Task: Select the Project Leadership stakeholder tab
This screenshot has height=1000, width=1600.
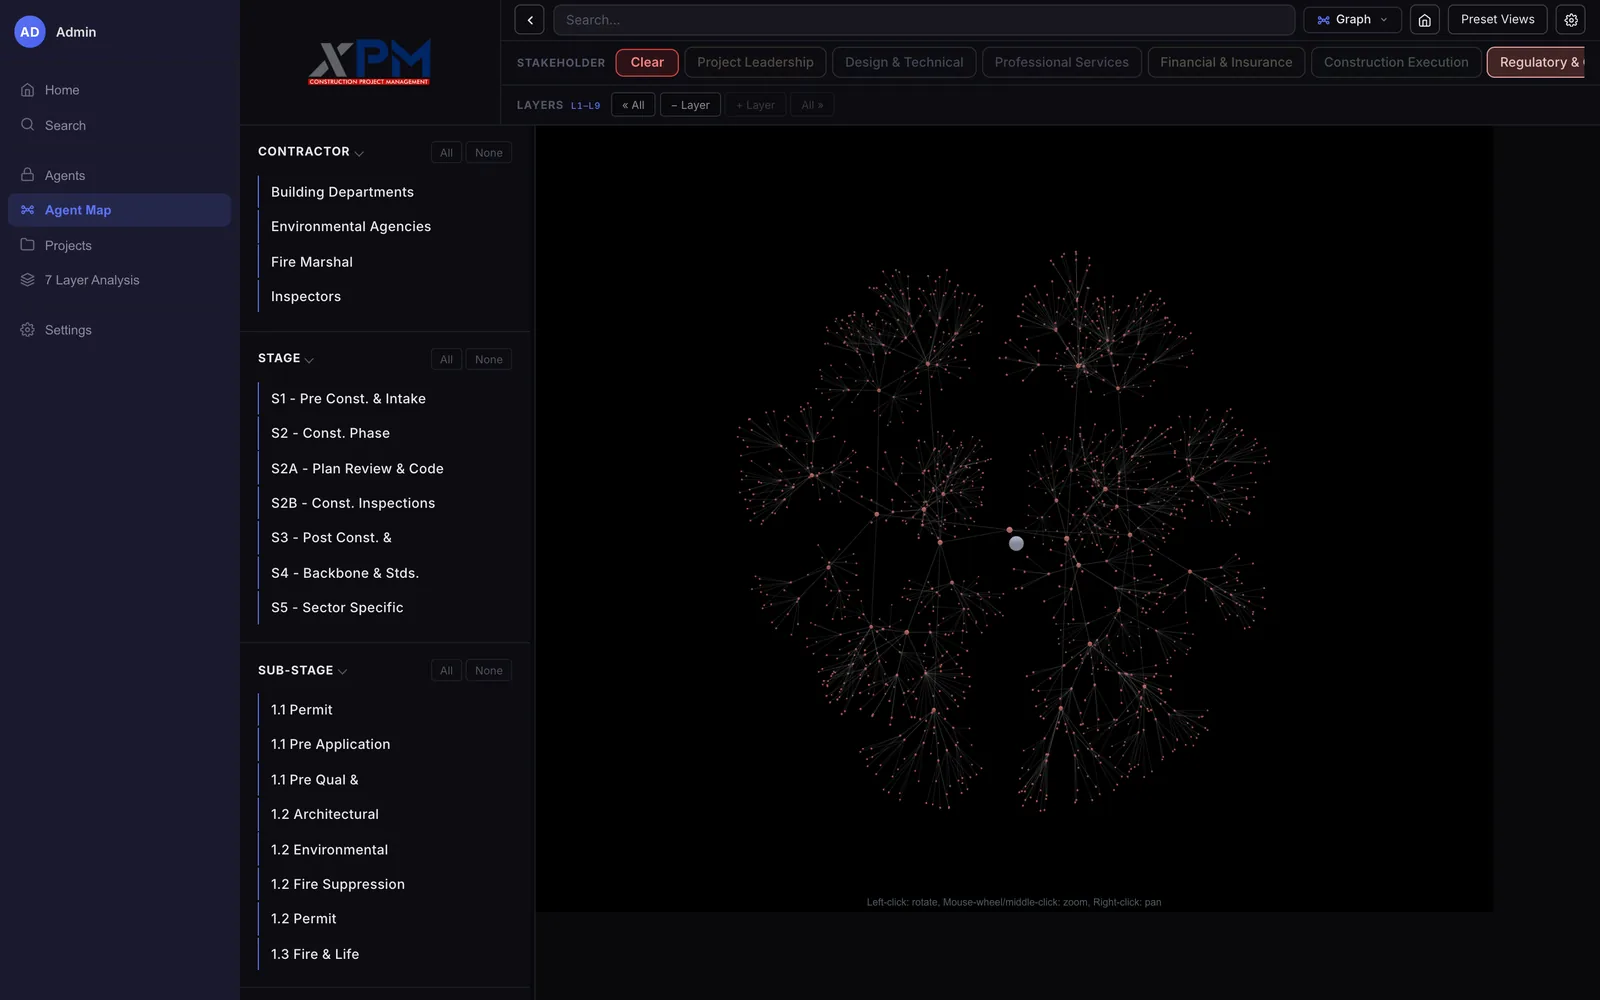Action: coord(755,62)
